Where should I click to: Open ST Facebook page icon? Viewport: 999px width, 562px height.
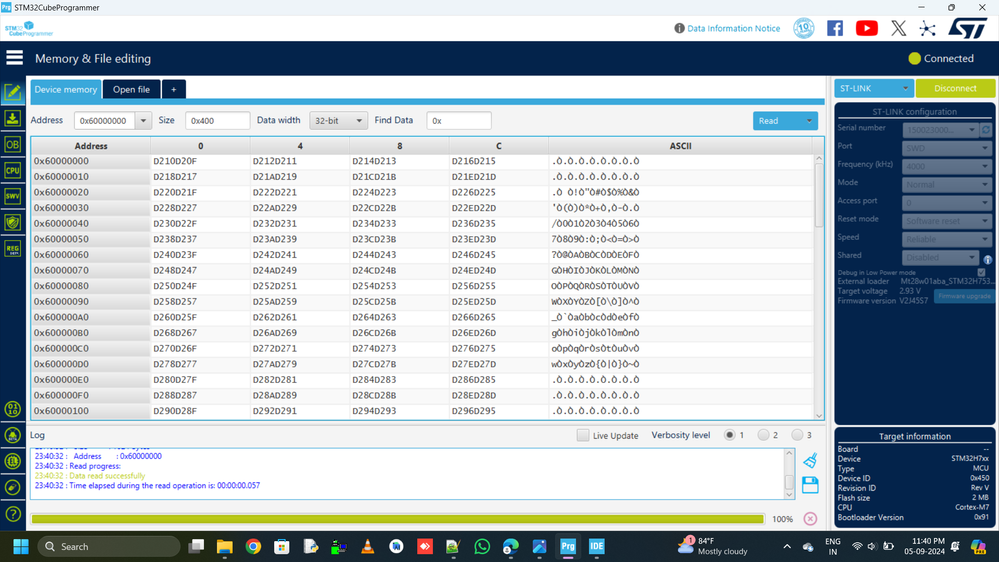[x=835, y=28]
